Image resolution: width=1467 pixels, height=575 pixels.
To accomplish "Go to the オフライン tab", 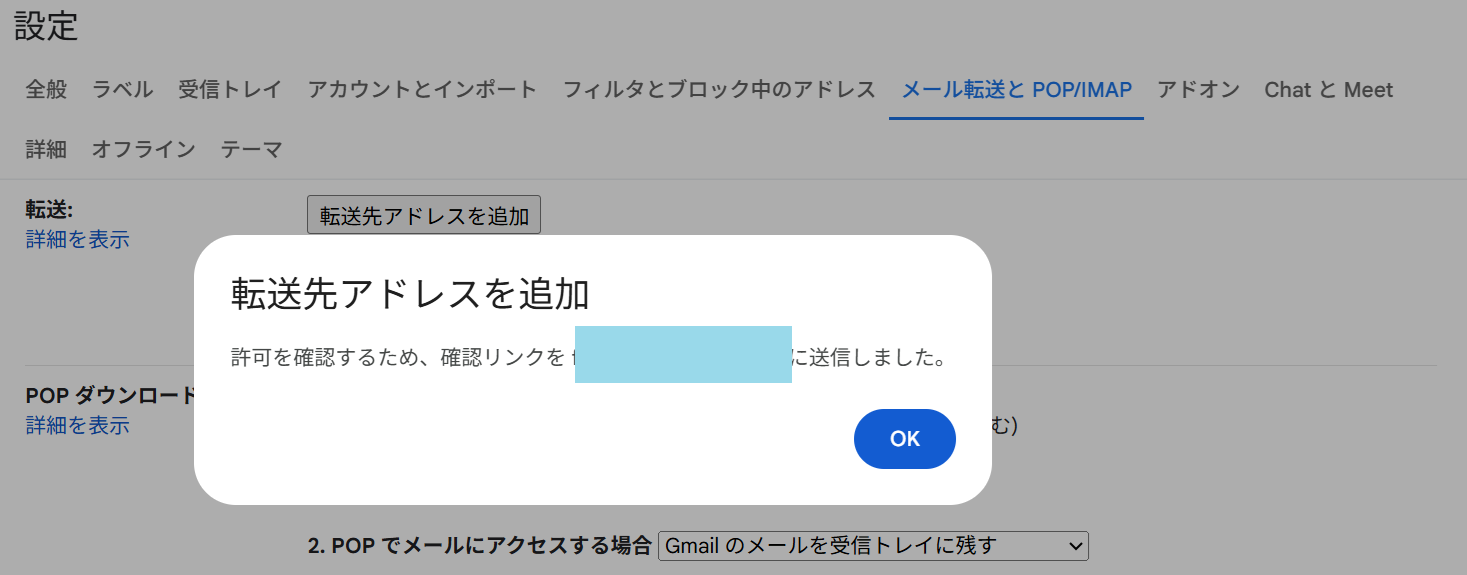I will pyautogui.click(x=143, y=150).
